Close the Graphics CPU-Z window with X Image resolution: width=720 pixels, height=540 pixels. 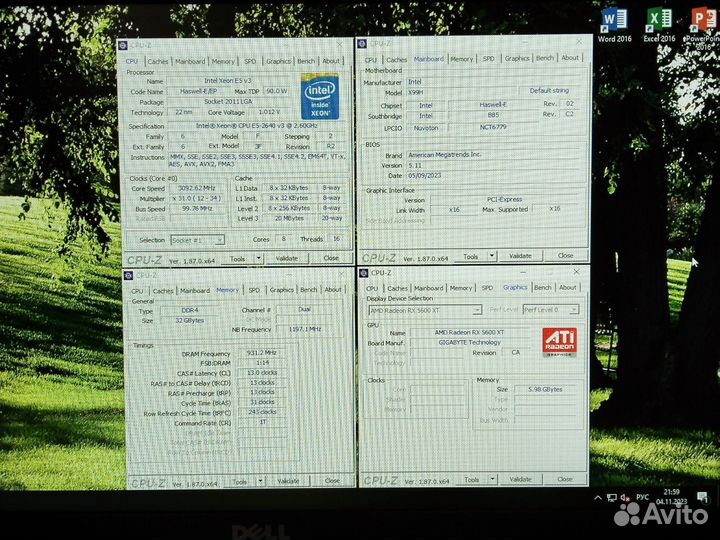(576, 272)
